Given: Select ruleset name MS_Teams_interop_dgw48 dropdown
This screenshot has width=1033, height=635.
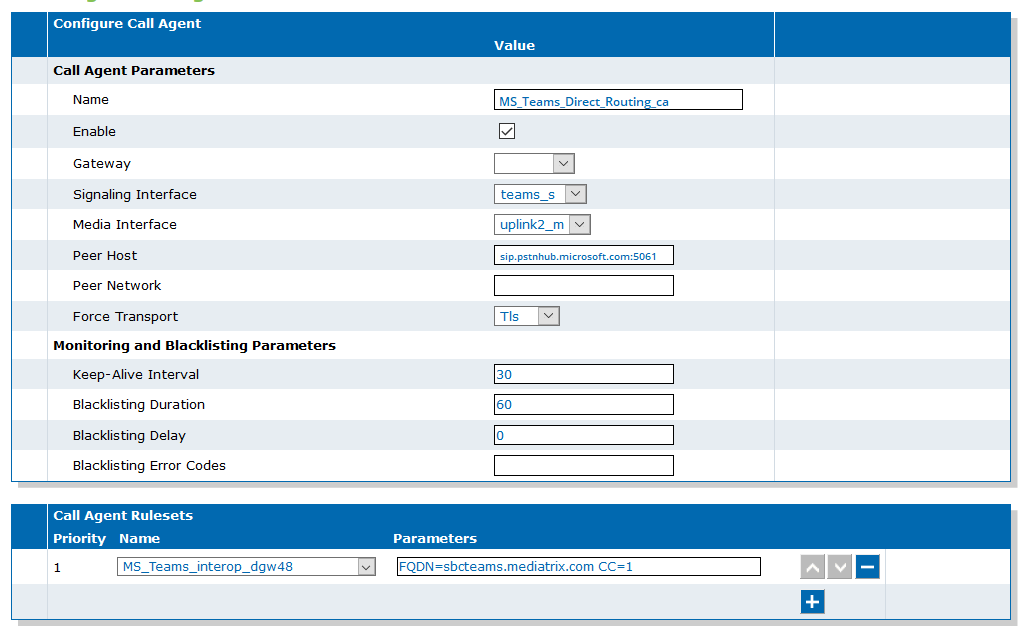Looking at the screenshot, I should click(246, 566).
